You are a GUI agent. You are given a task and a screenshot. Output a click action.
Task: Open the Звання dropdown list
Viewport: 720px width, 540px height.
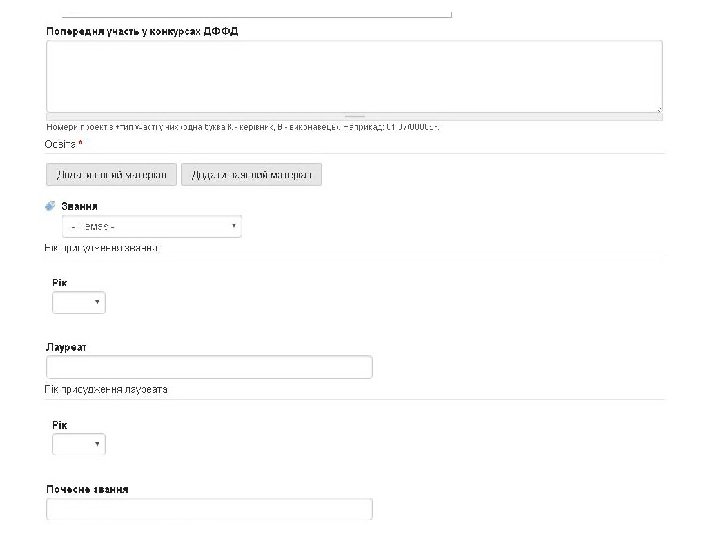tap(151, 227)
